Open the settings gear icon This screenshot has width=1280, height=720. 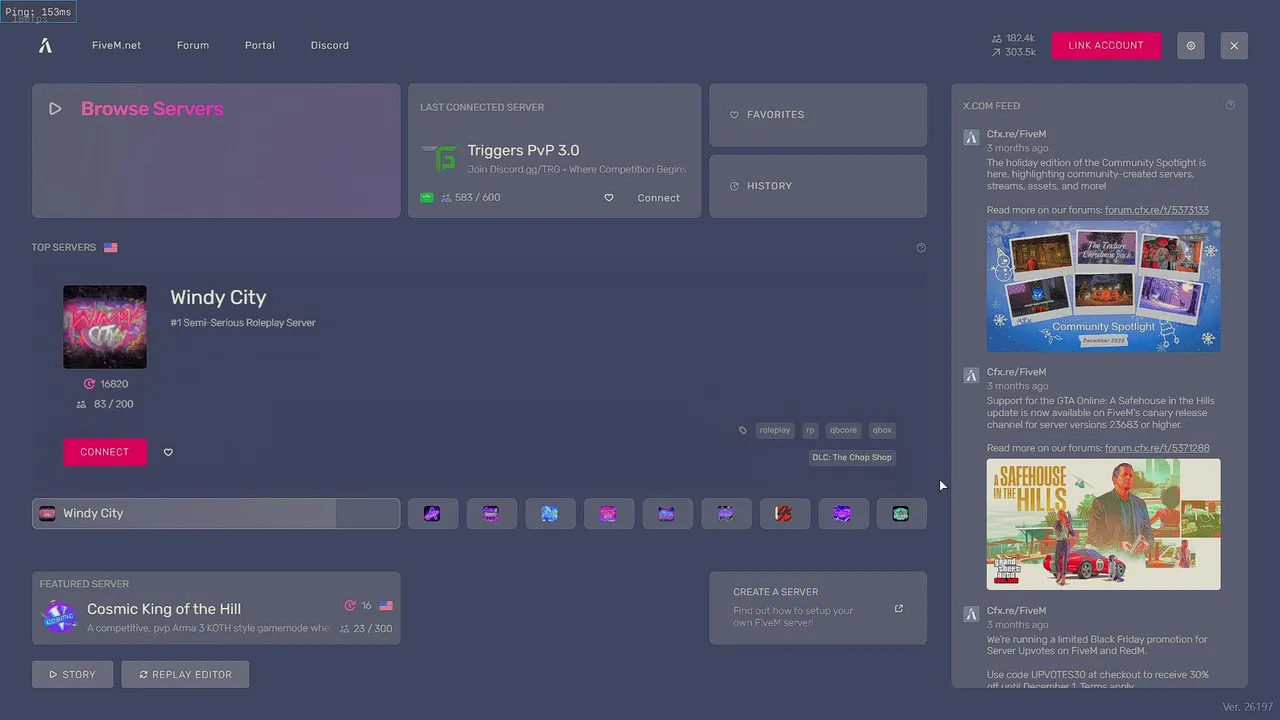pyautogui.click(x=1190, y=45)
